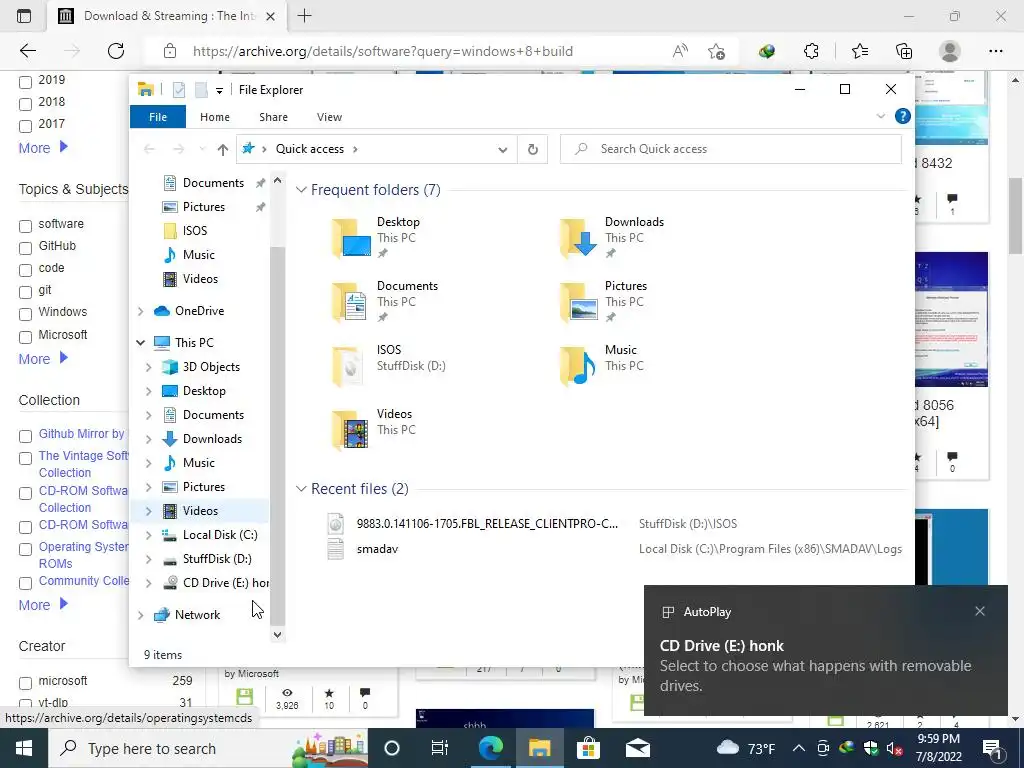The width and height of the screenshot is (1024, 768).
Task: Collapse Recent files section
Action: pyautogui.click(x=301, y=489)
